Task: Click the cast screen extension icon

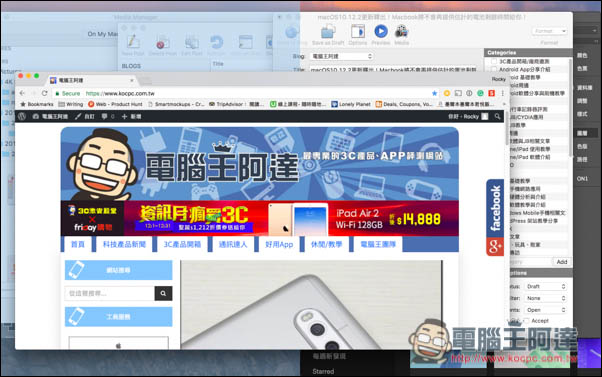Action: point(458,93)
